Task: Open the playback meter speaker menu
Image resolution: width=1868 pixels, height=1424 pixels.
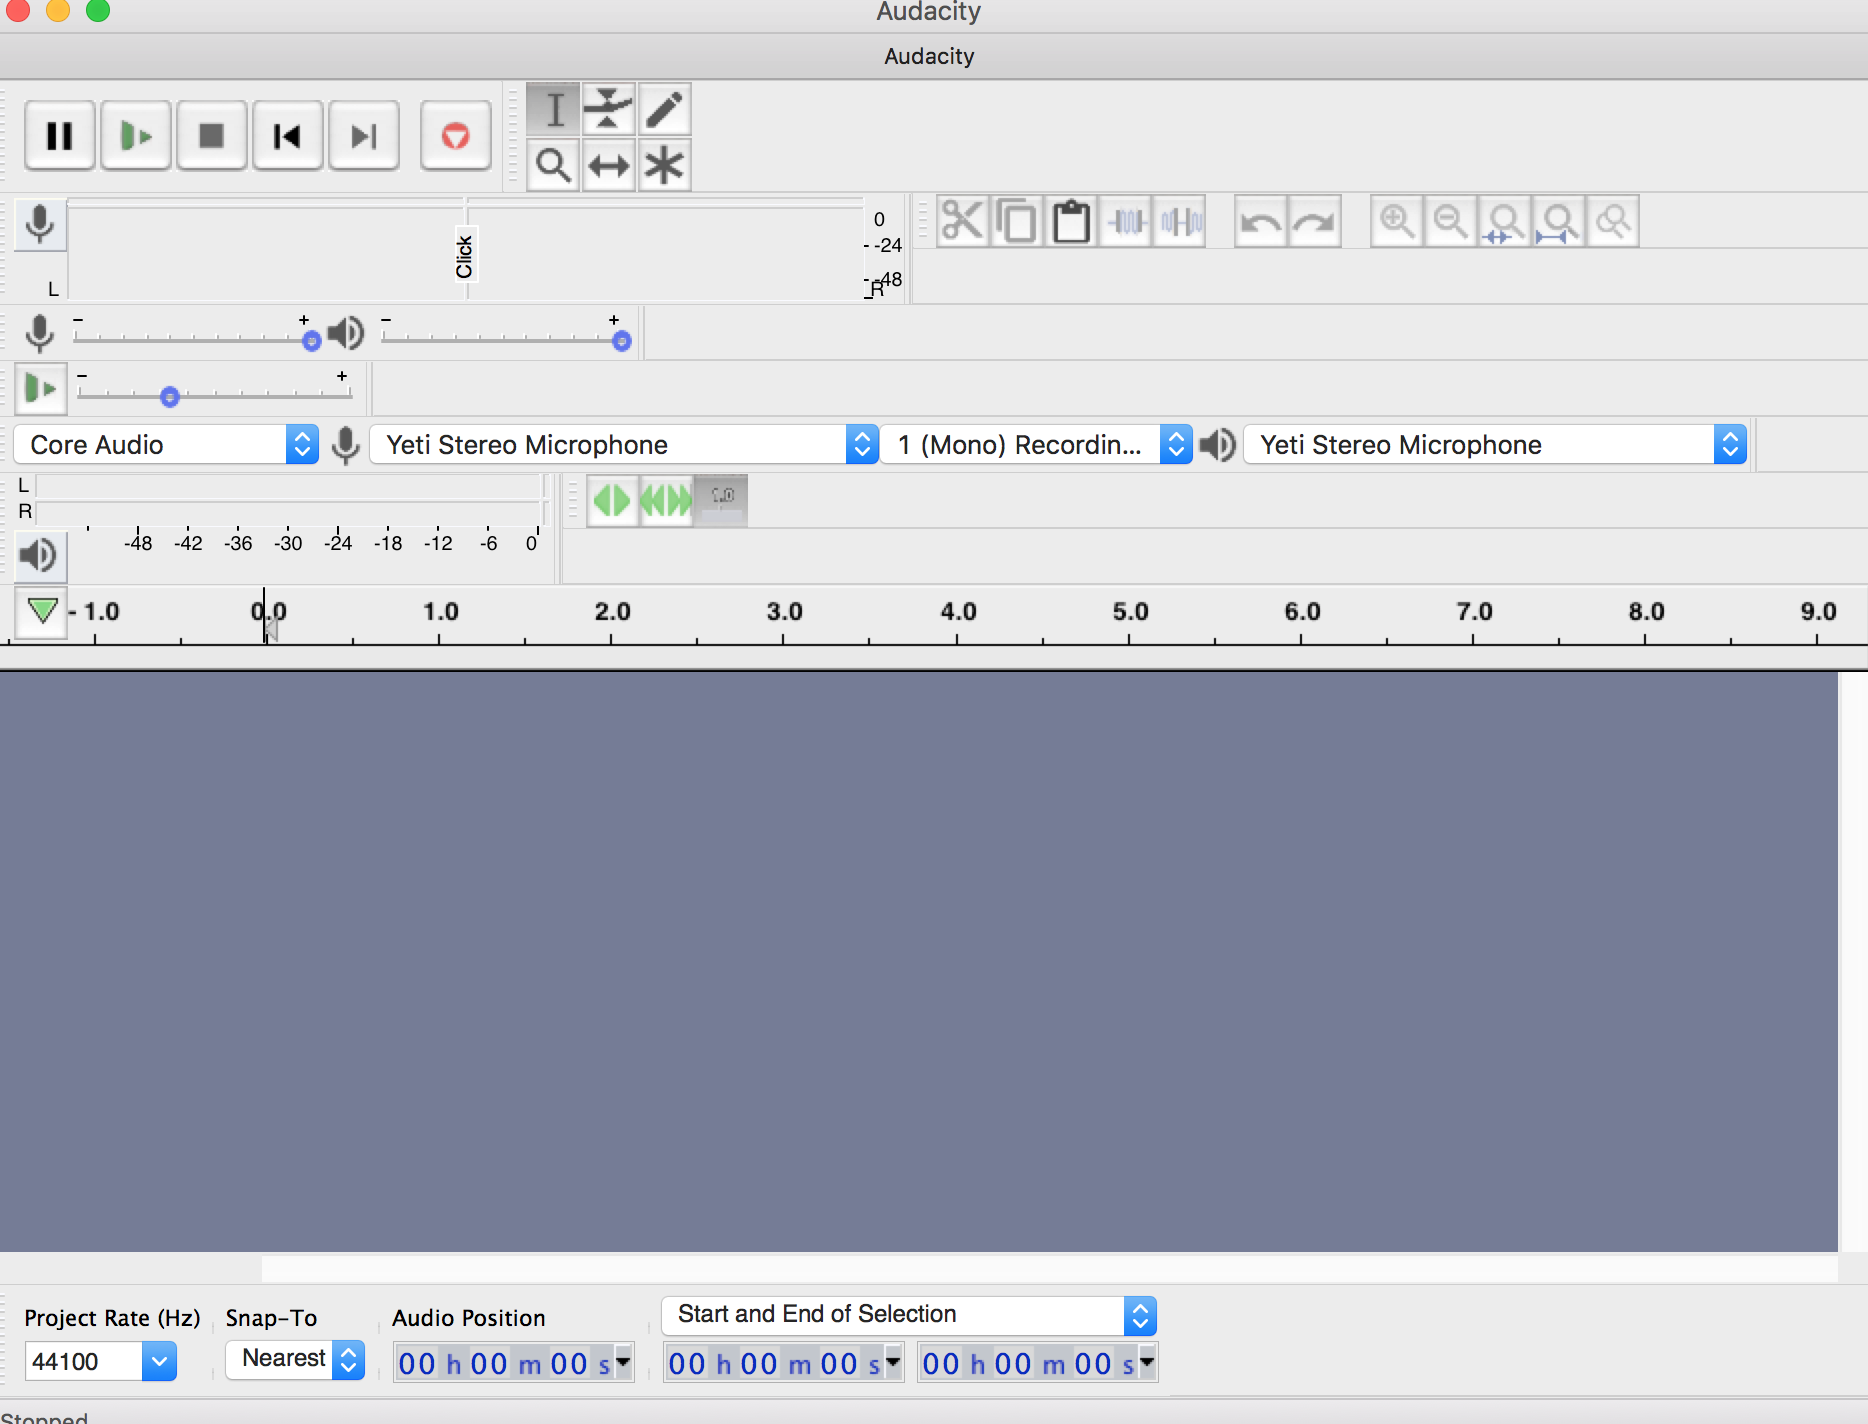Action: pos(40,555)
